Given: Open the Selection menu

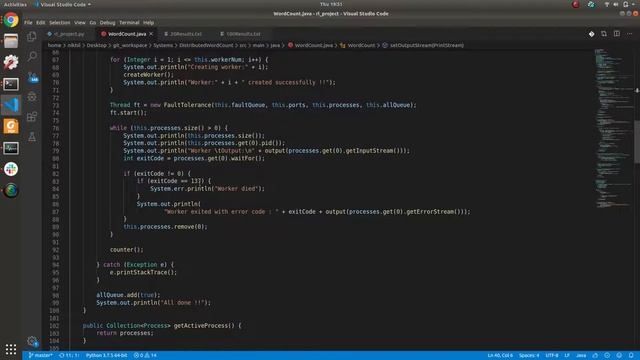Looking at the screenshot, I should (x=60, y=23).
